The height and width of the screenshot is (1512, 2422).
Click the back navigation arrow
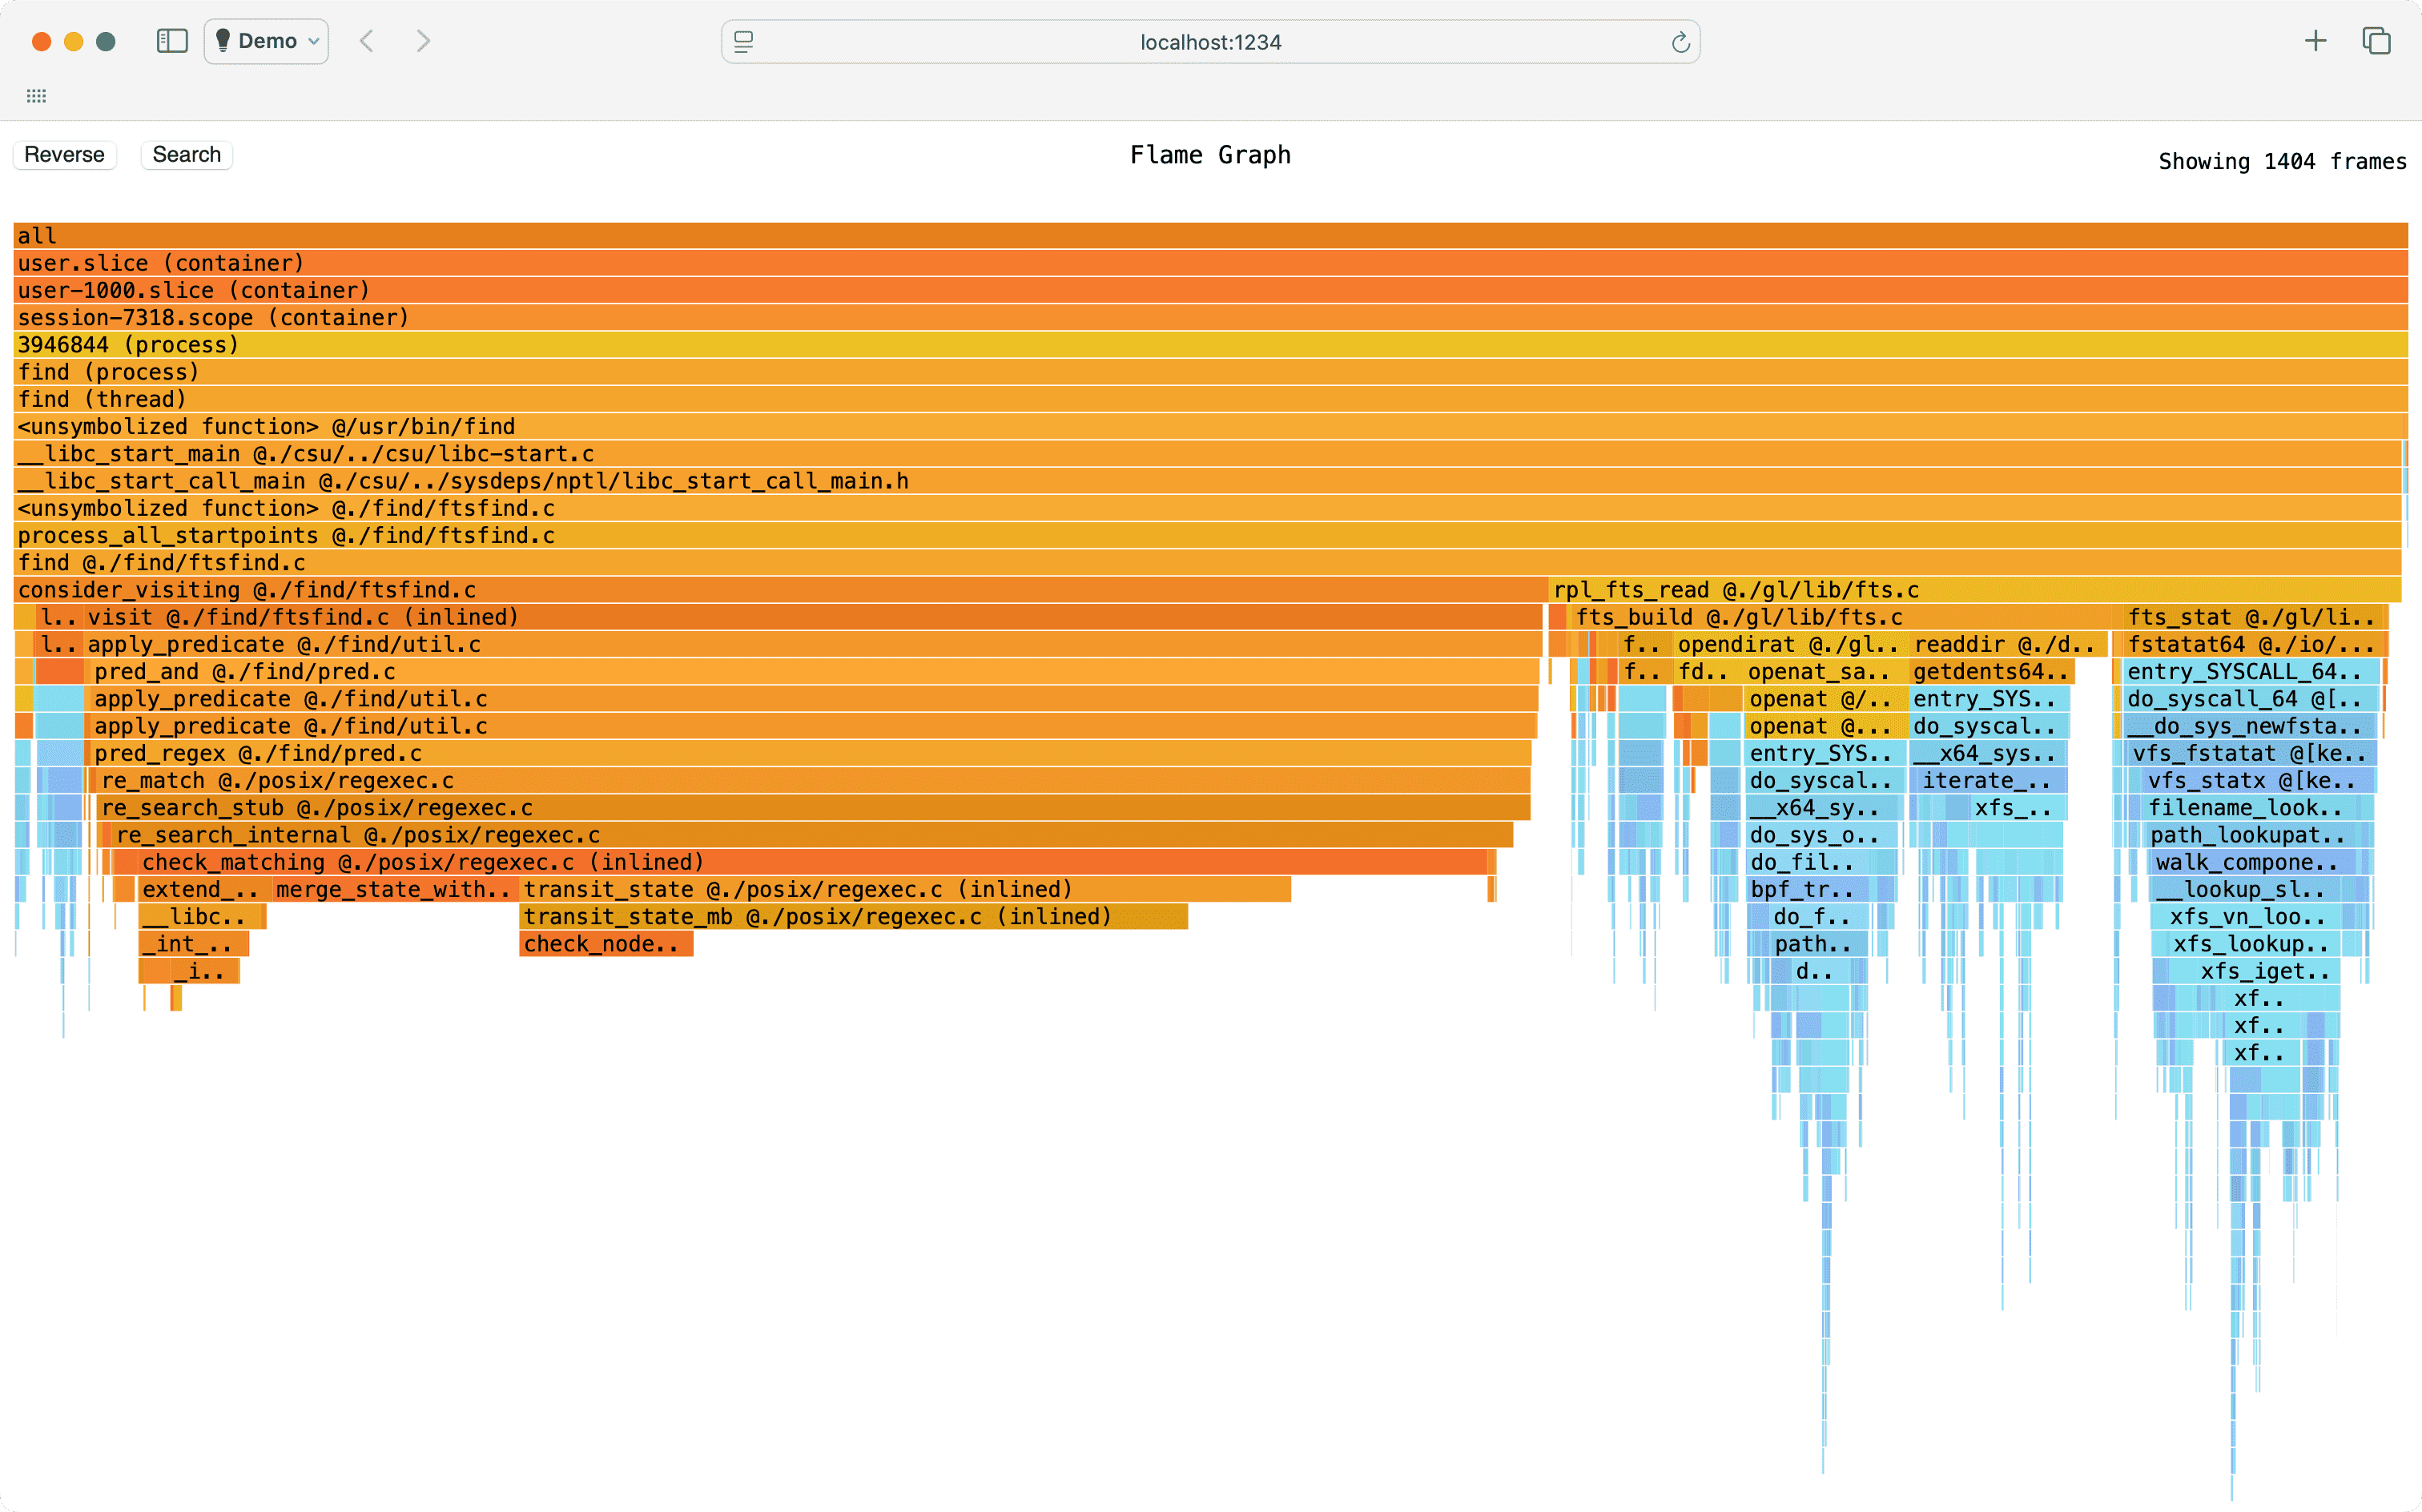pos(367,41)
